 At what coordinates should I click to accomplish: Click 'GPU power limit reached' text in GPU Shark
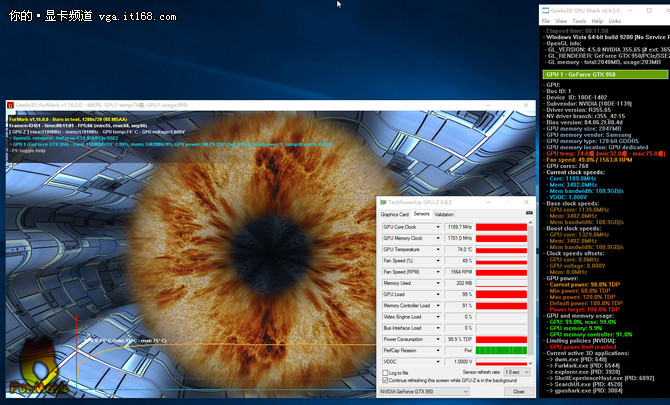(x=583, y=347)
